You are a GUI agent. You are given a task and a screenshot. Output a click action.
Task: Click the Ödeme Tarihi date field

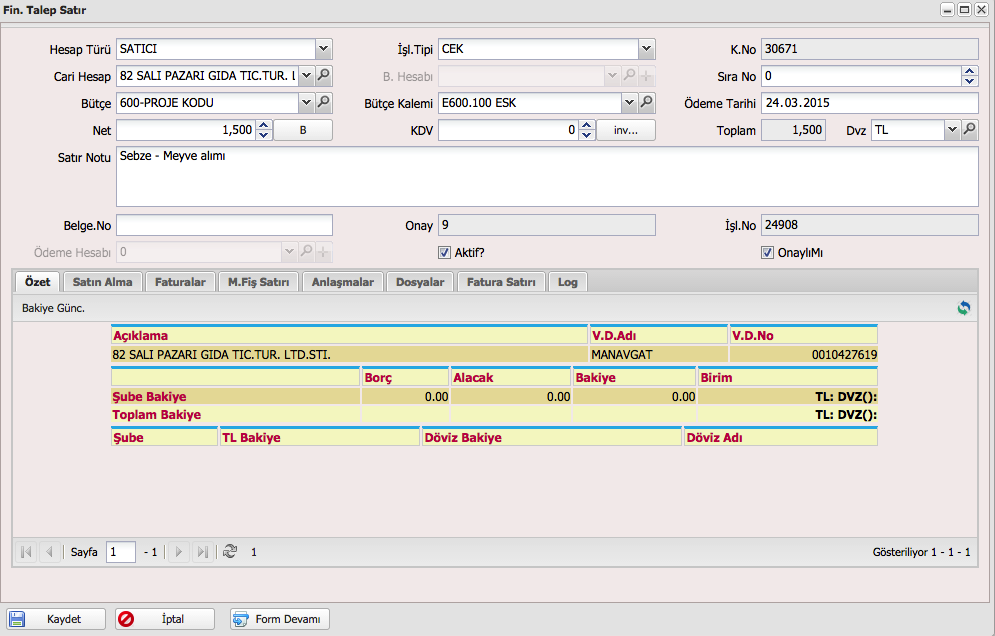point(870,103)
